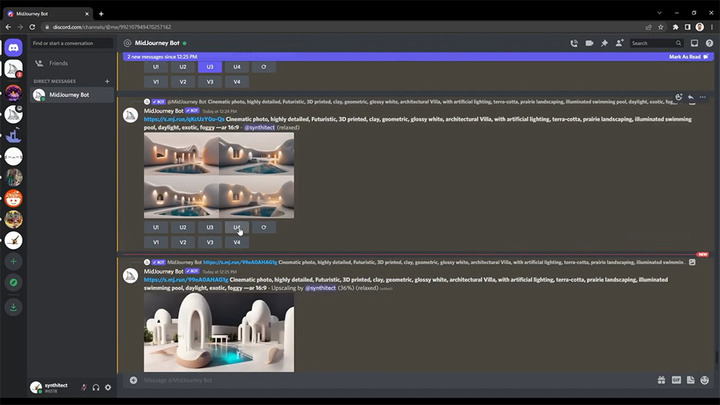Screen dimensions: 720x405
Task: Toggle headphones deafen in user panel
Action: point(96,388)
